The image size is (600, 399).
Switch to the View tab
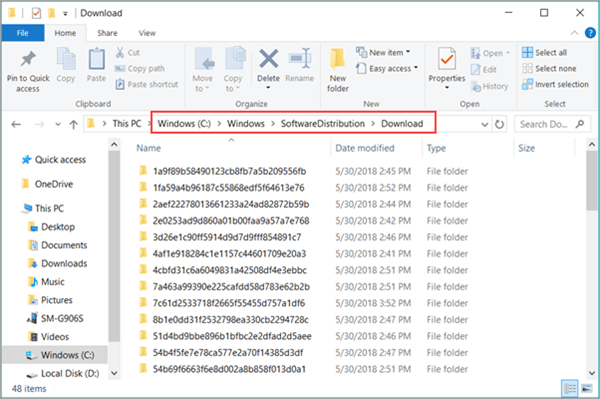(147, 33)
